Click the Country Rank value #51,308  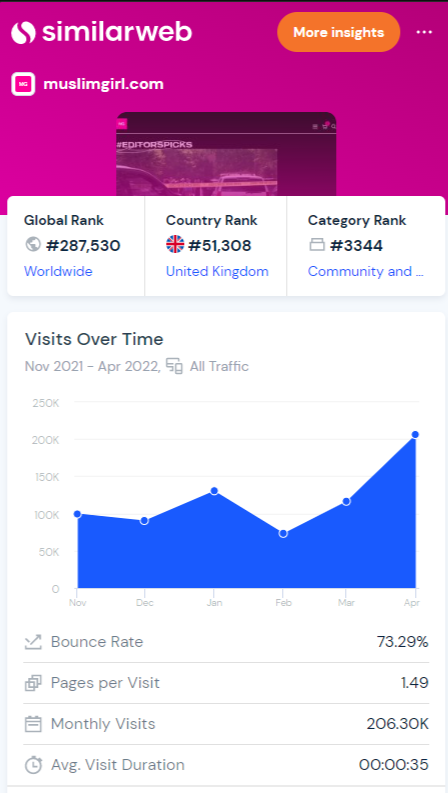219,246
